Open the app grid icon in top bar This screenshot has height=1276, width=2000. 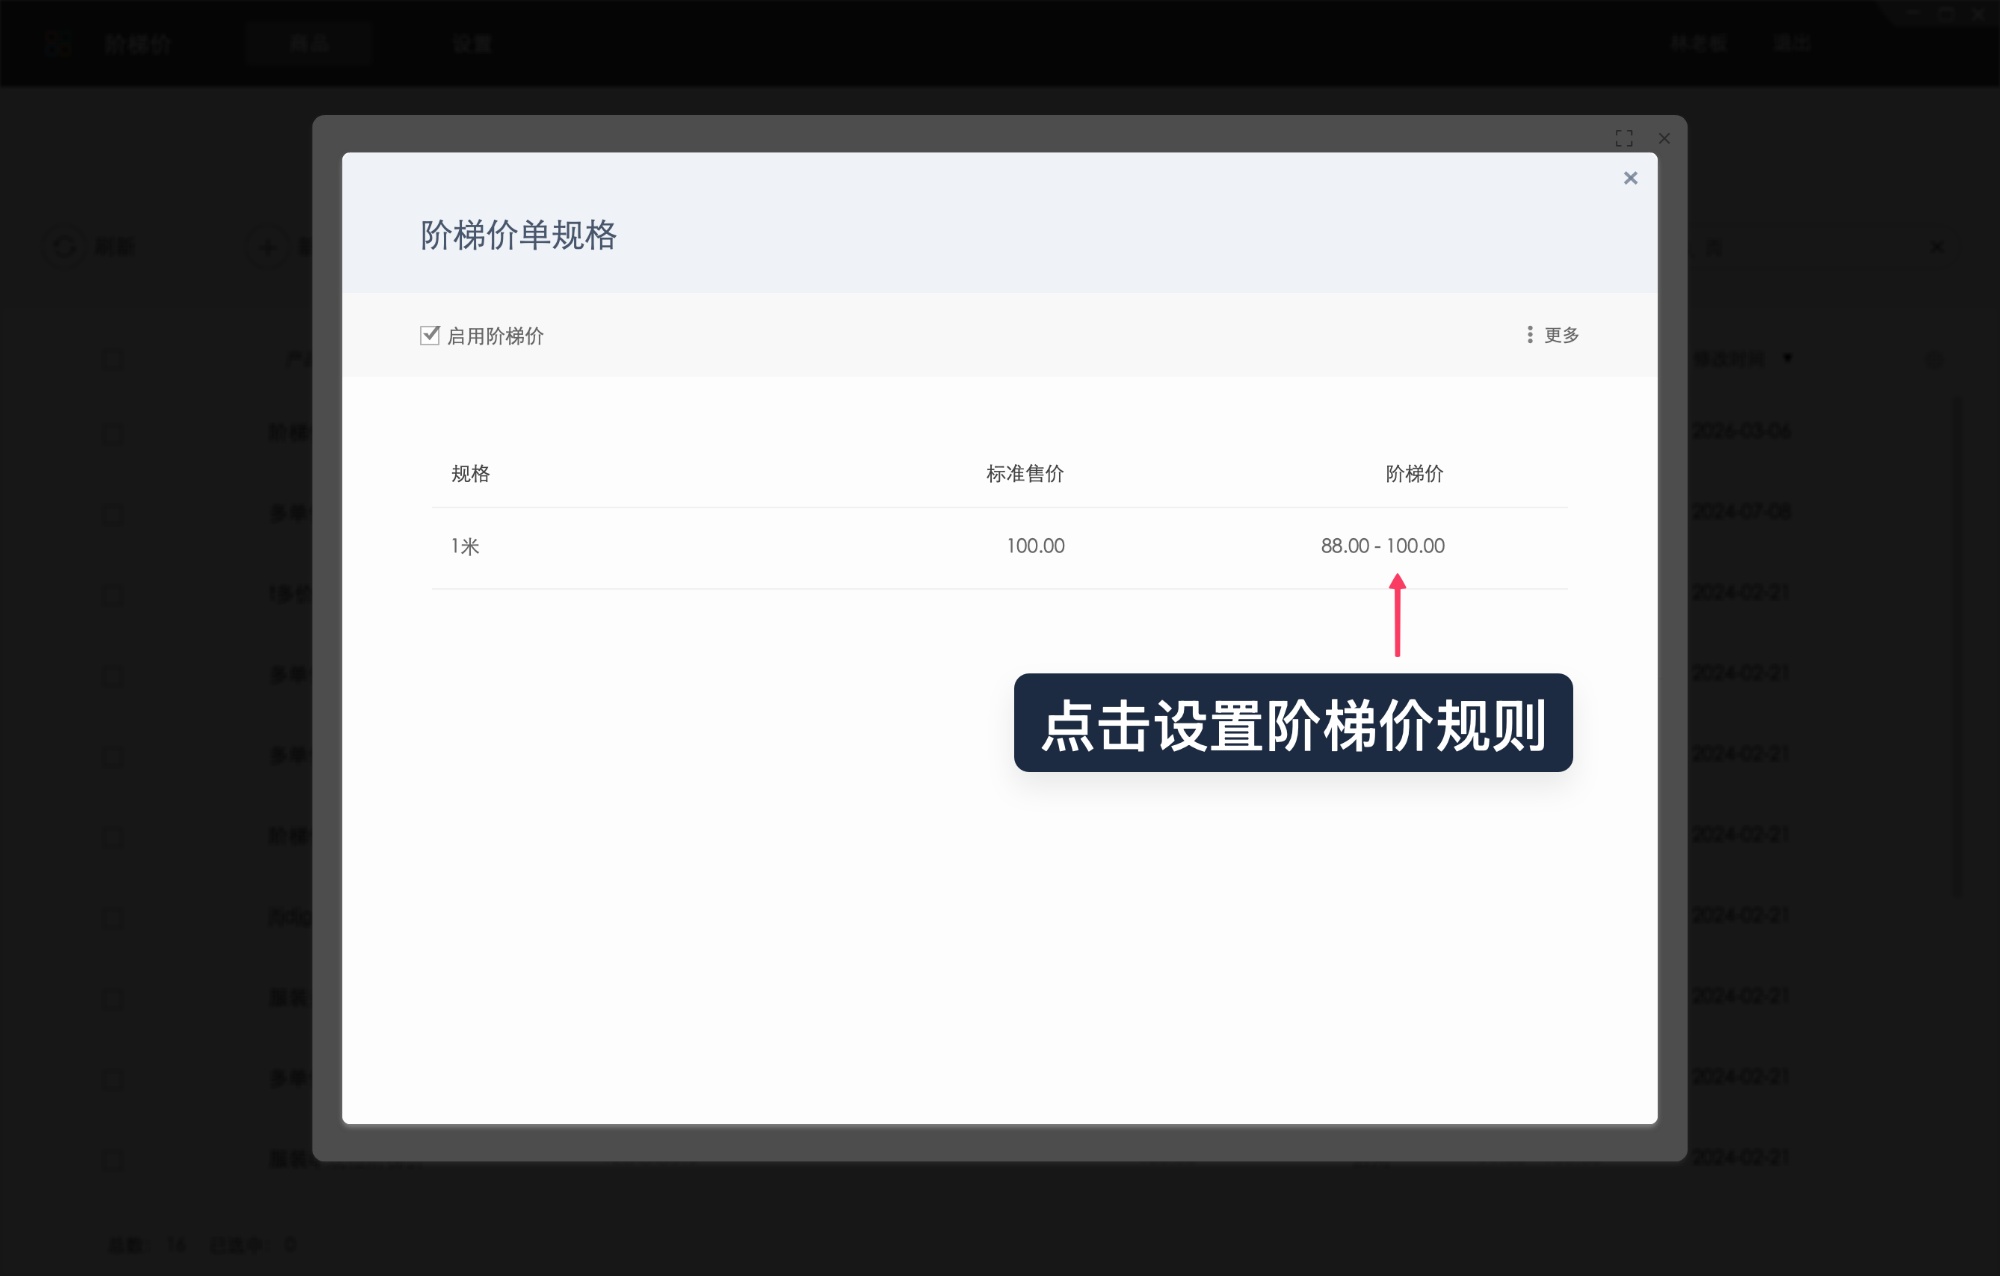coord(60,43)
